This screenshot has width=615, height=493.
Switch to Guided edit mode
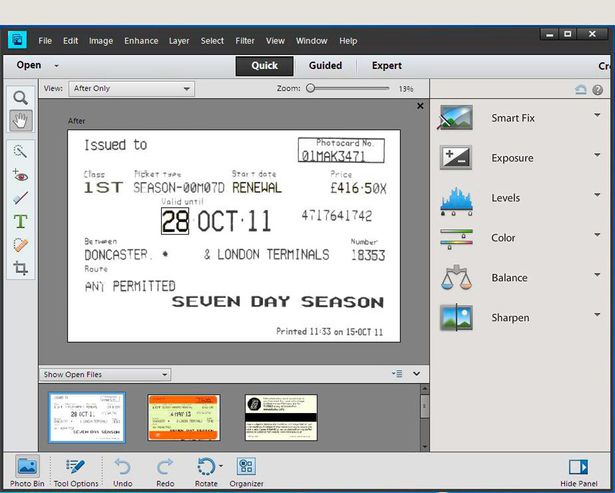click(325, 66)
